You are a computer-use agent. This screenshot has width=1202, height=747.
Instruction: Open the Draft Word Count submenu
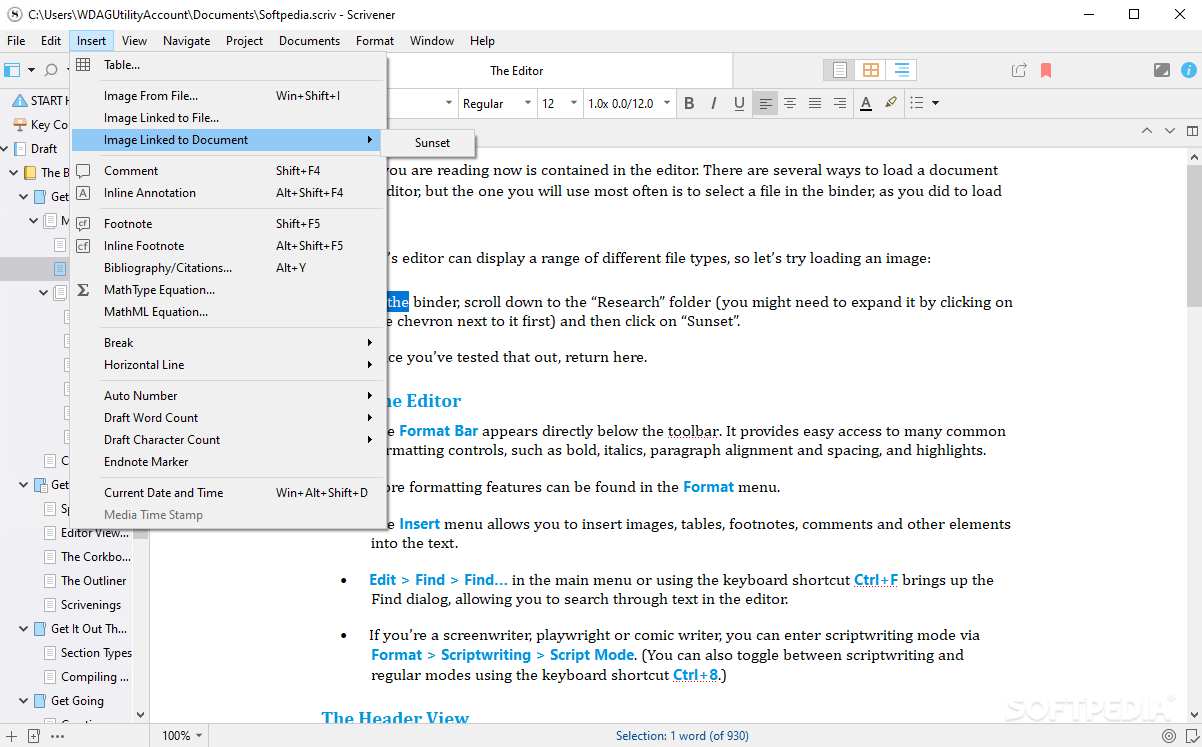tap(229, 418)
